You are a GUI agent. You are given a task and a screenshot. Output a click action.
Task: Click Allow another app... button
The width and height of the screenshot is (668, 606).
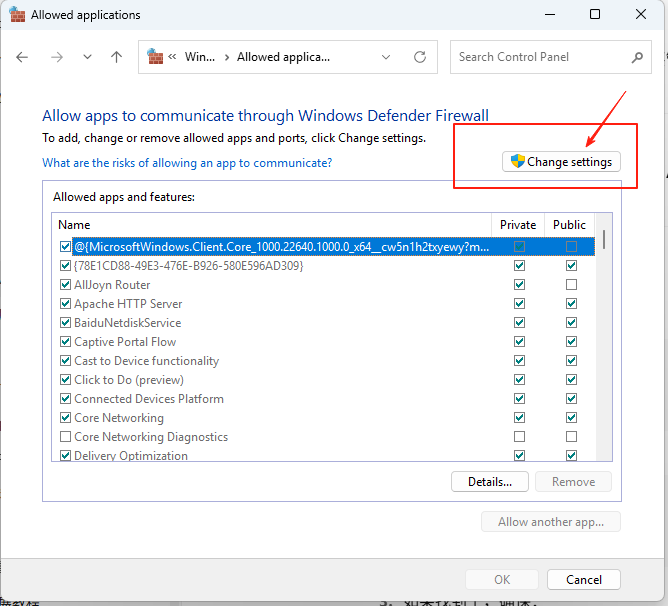point(551,522)
